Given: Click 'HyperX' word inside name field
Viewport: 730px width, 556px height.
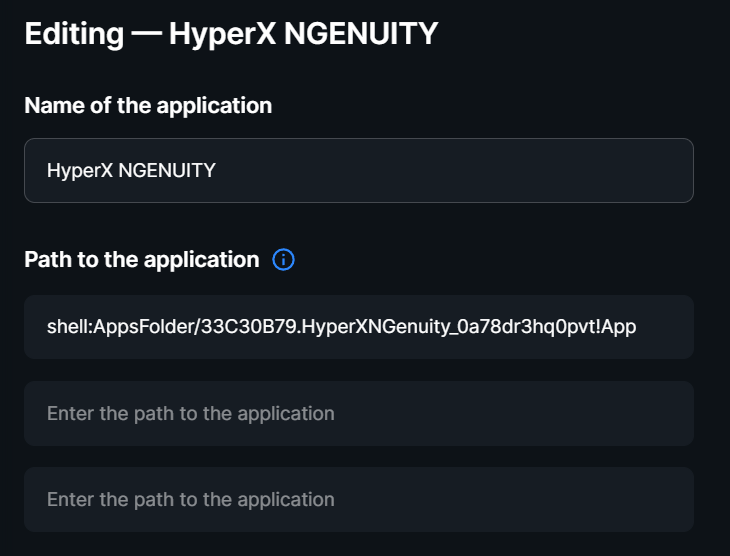Looking at the screenshot, I should point(80,171).
